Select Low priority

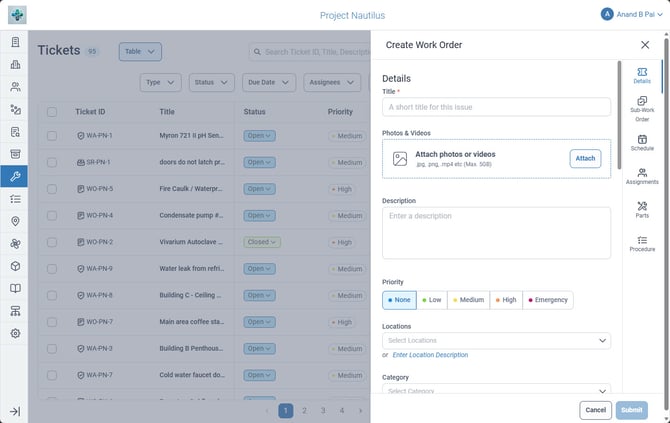point(432,300)
